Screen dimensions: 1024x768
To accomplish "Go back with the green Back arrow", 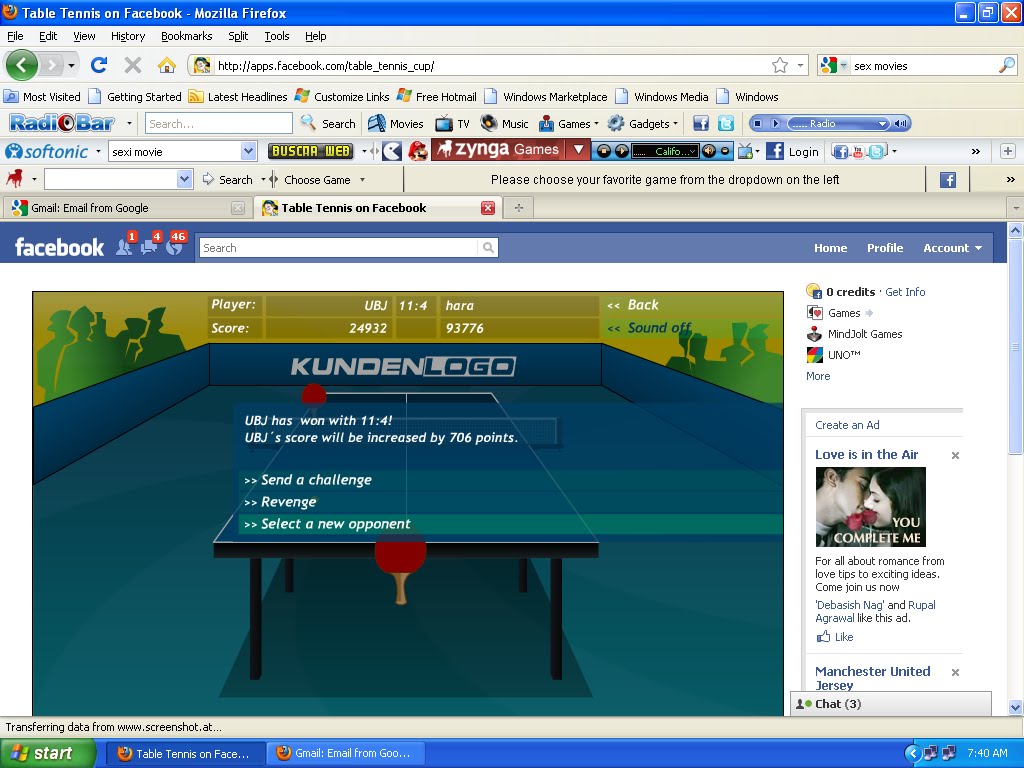I will tap(22, 65).
